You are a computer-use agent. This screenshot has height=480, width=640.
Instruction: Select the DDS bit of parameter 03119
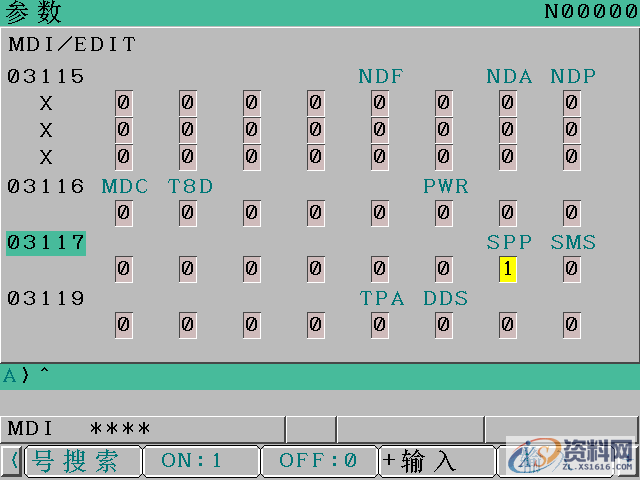444,324
